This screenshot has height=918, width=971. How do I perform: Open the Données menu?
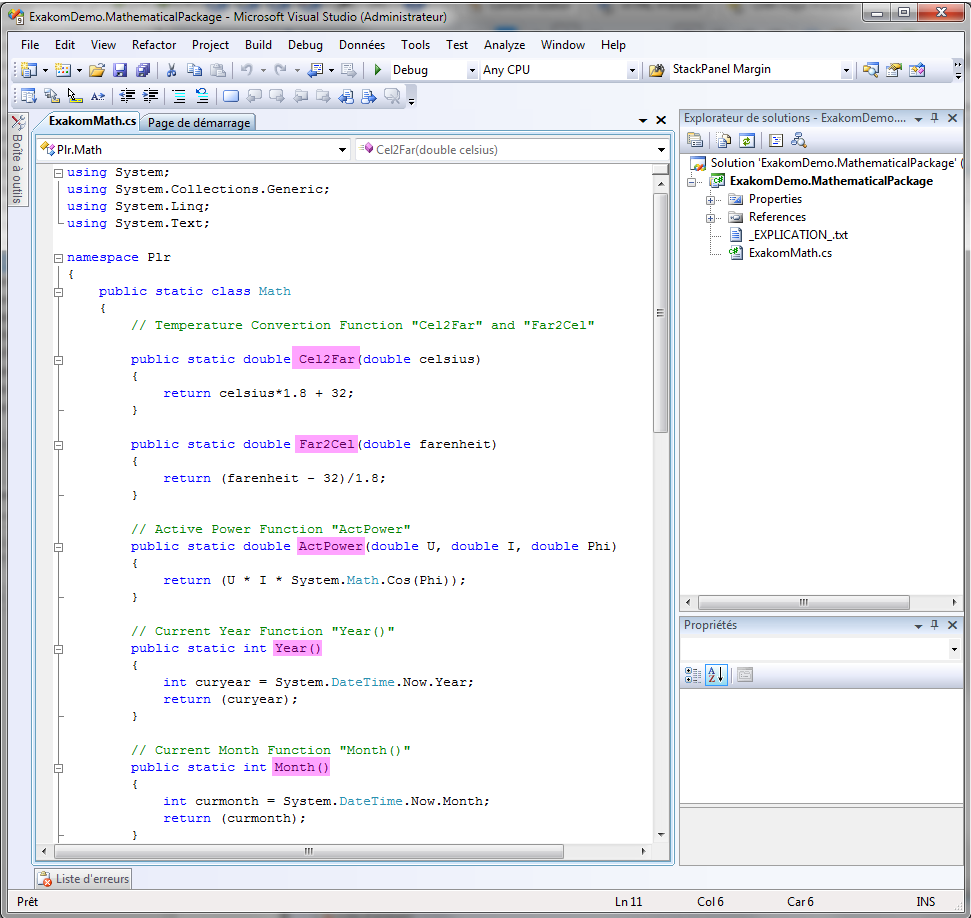pos(362,45)
